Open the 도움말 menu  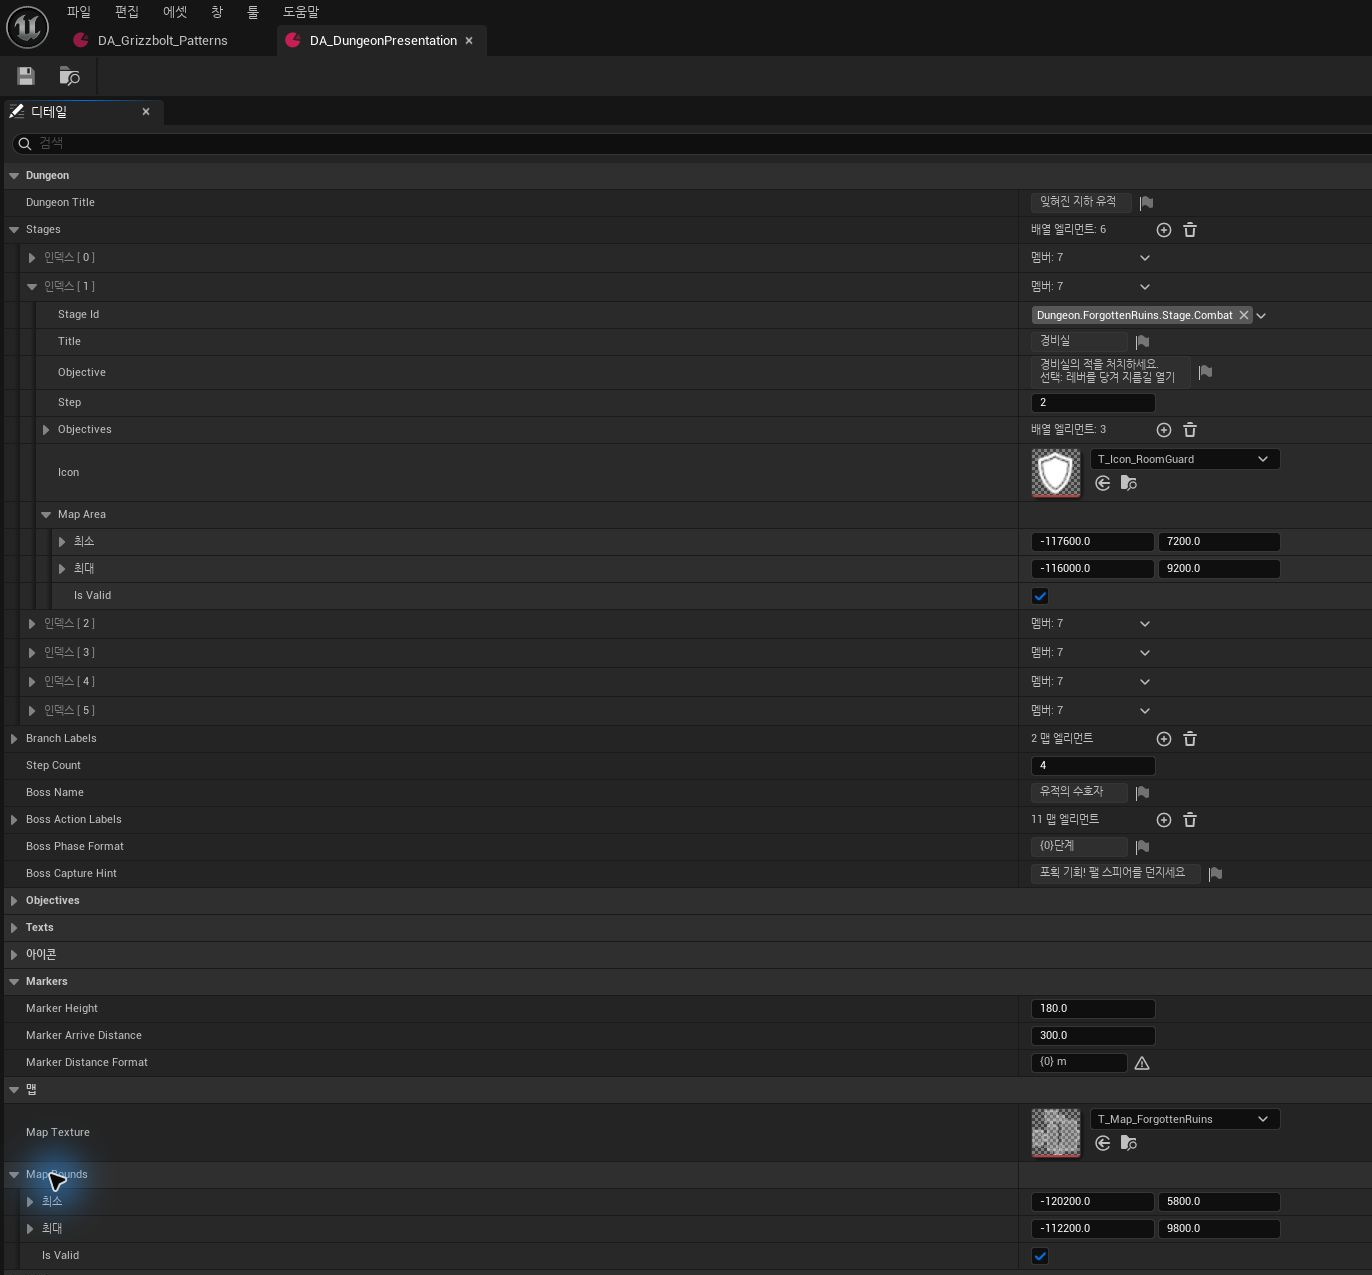(301, 12)
